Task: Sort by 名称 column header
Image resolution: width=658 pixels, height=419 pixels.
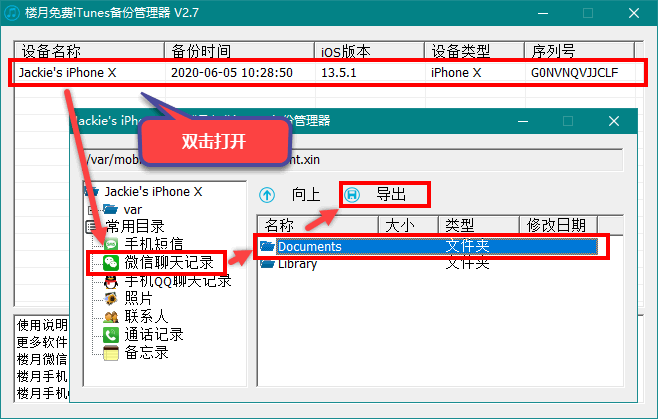Action: click(318, 225)
